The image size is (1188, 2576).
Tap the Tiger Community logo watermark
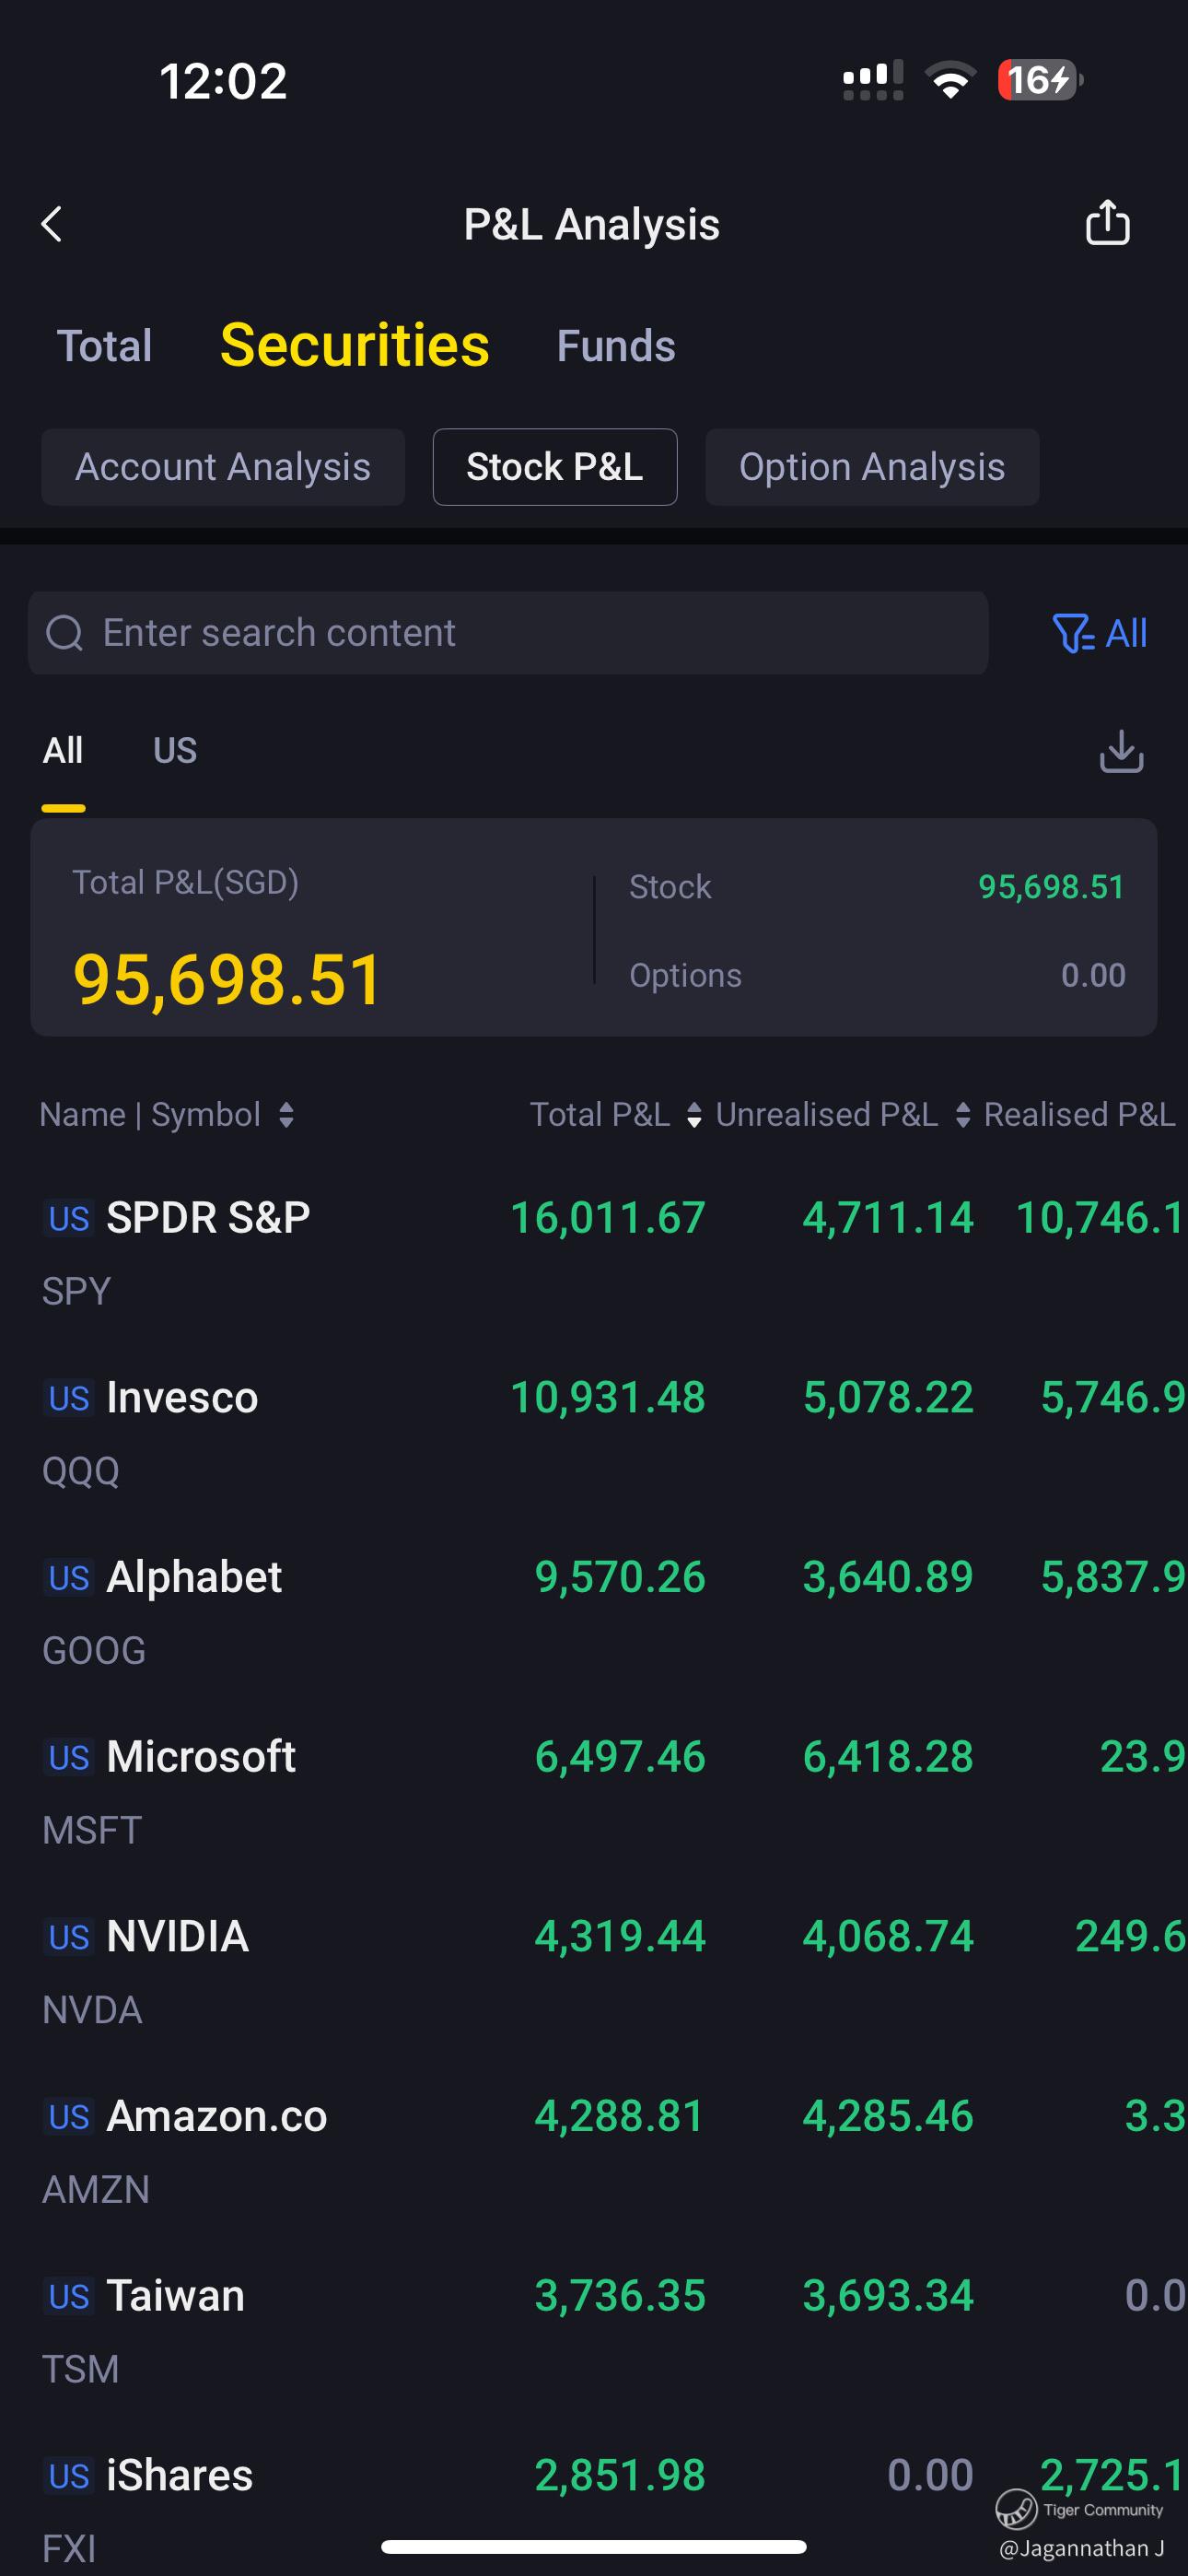(x=1016, y=2509)
